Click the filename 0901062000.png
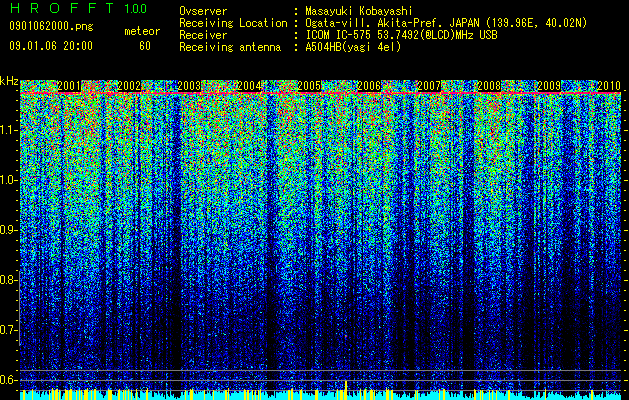 [x=51, y=27]
